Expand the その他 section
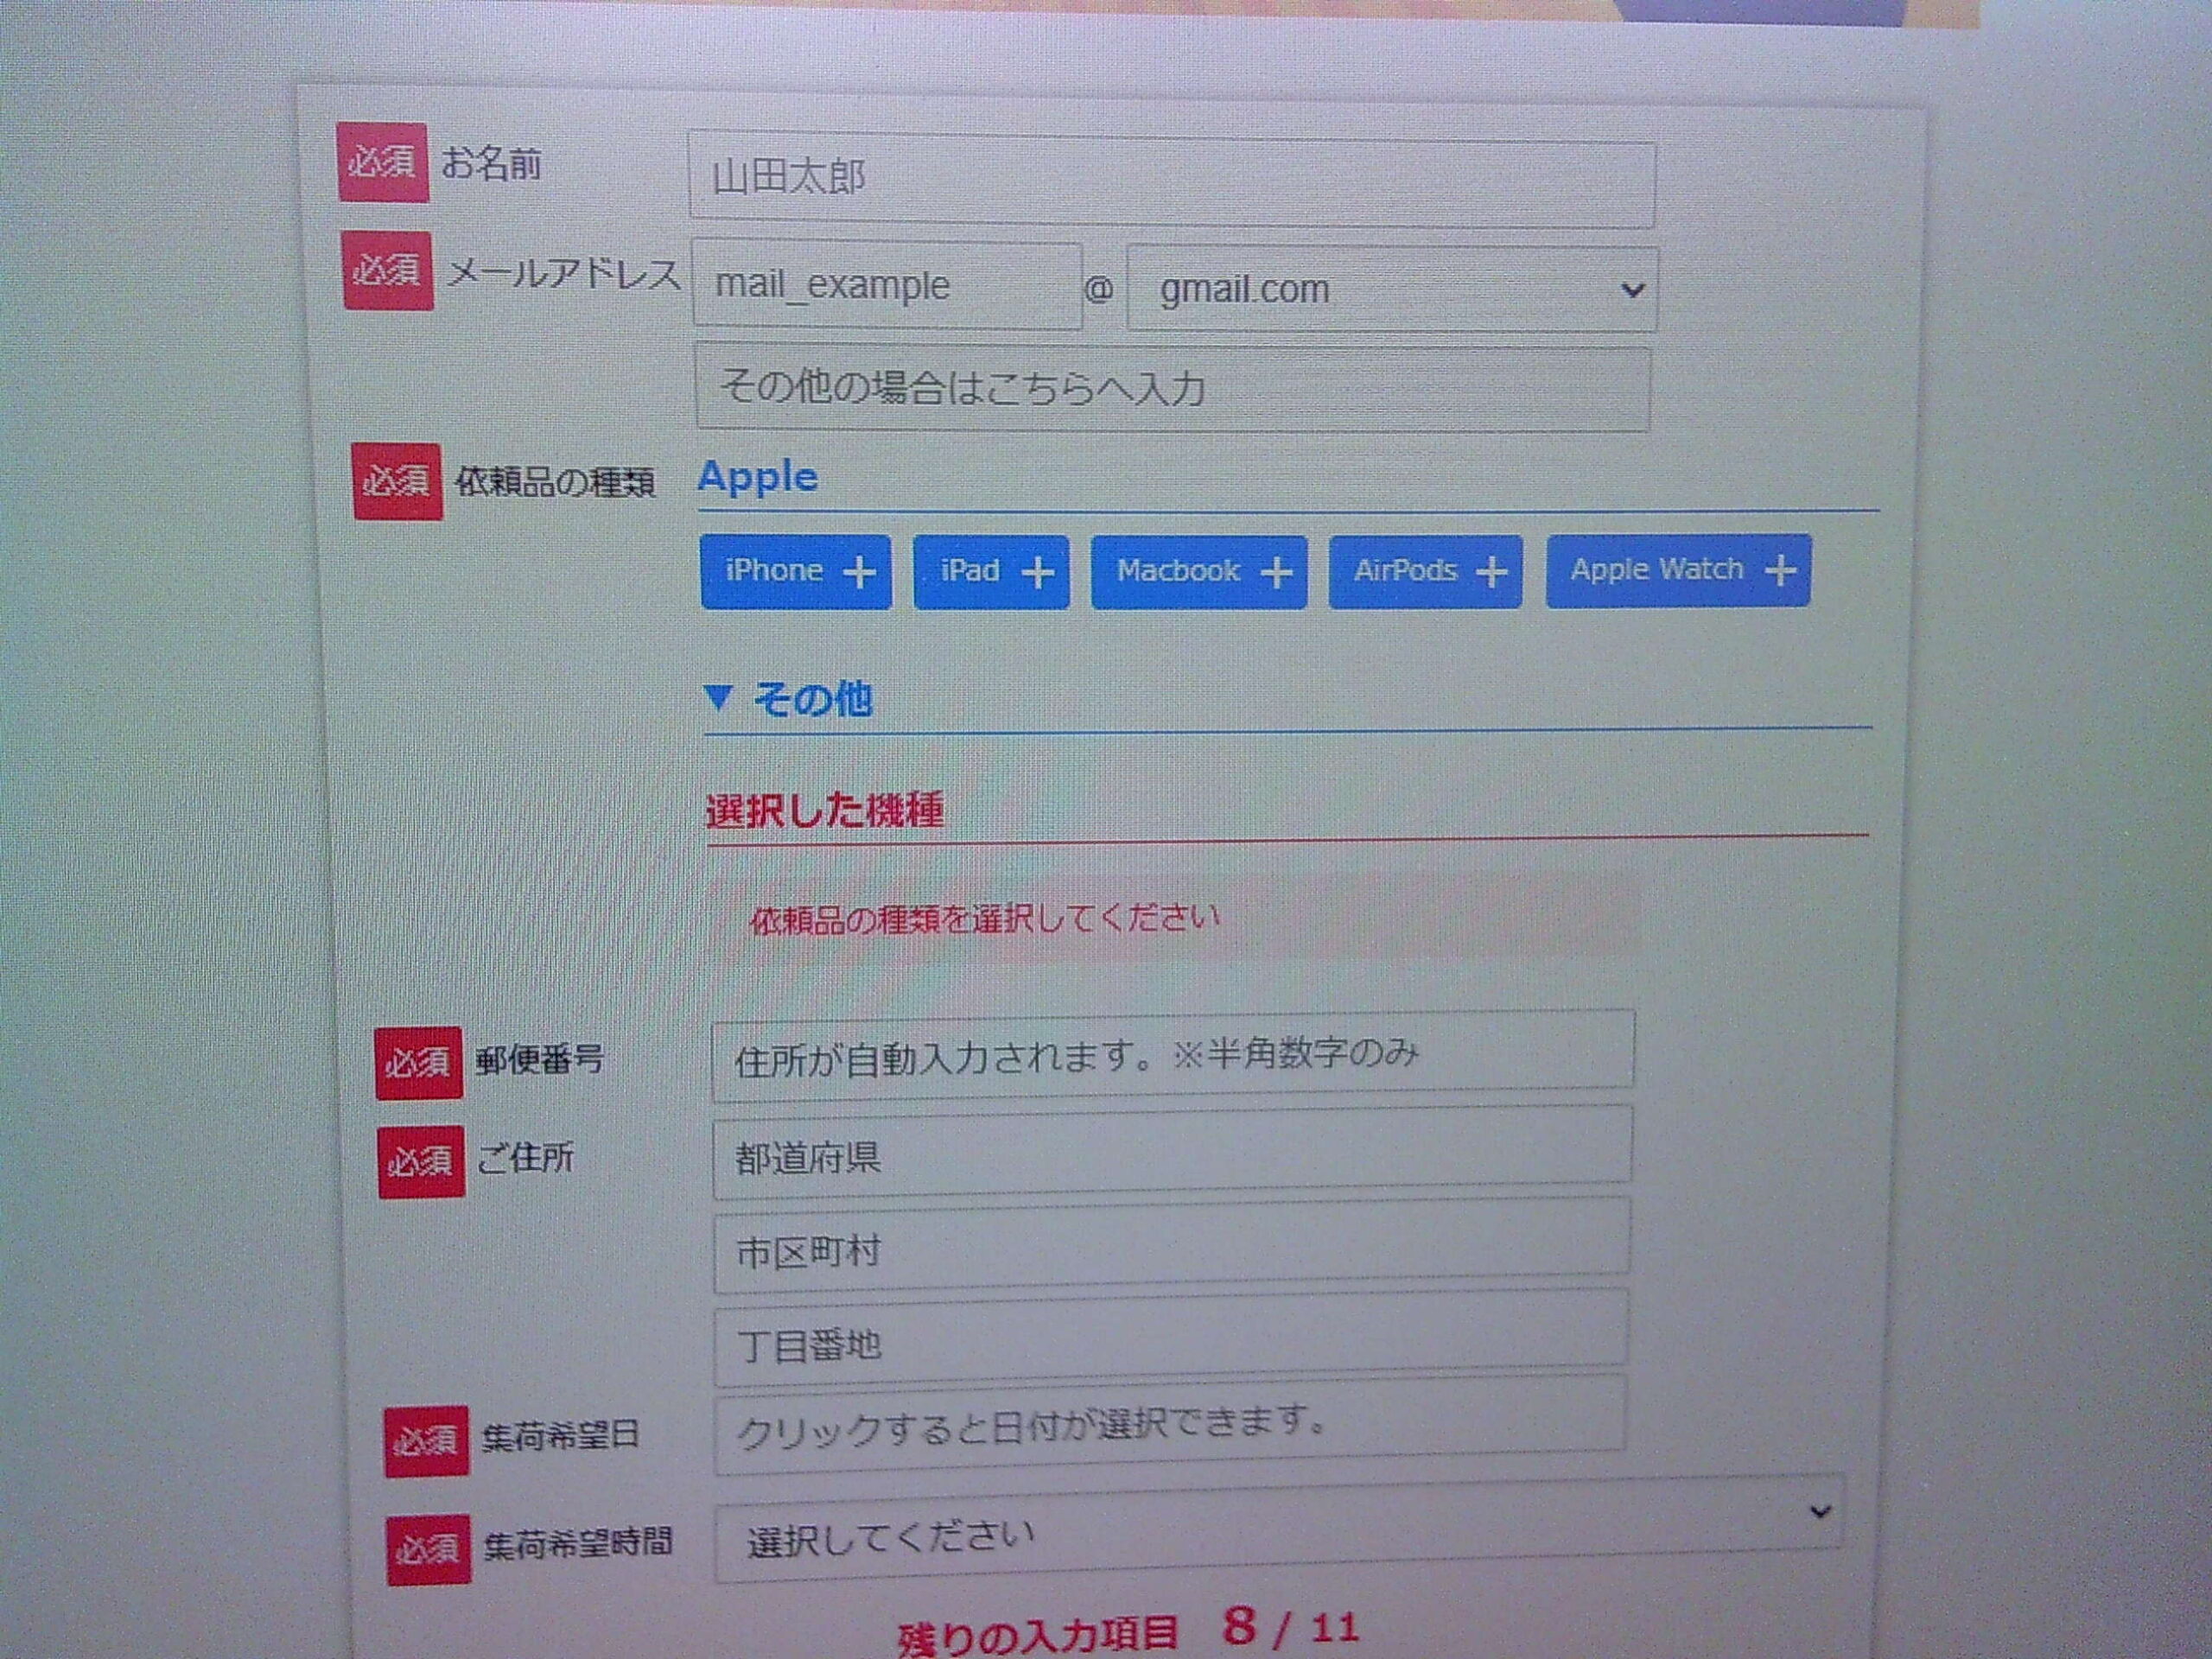The height and width of the screenshot is (1659, 2212). (788, 698)
